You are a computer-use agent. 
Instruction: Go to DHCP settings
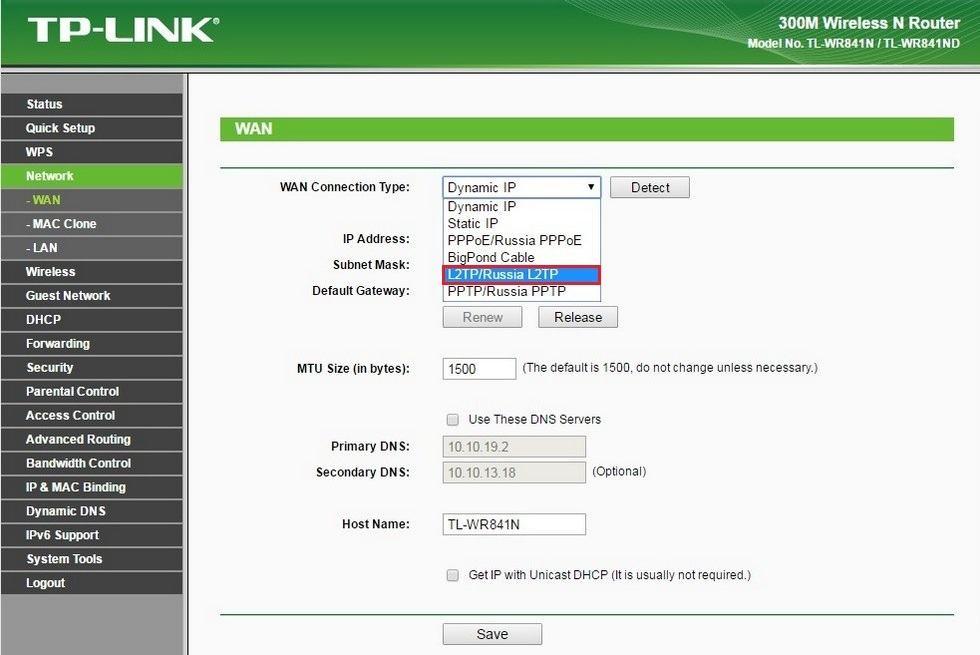[91, 319]
